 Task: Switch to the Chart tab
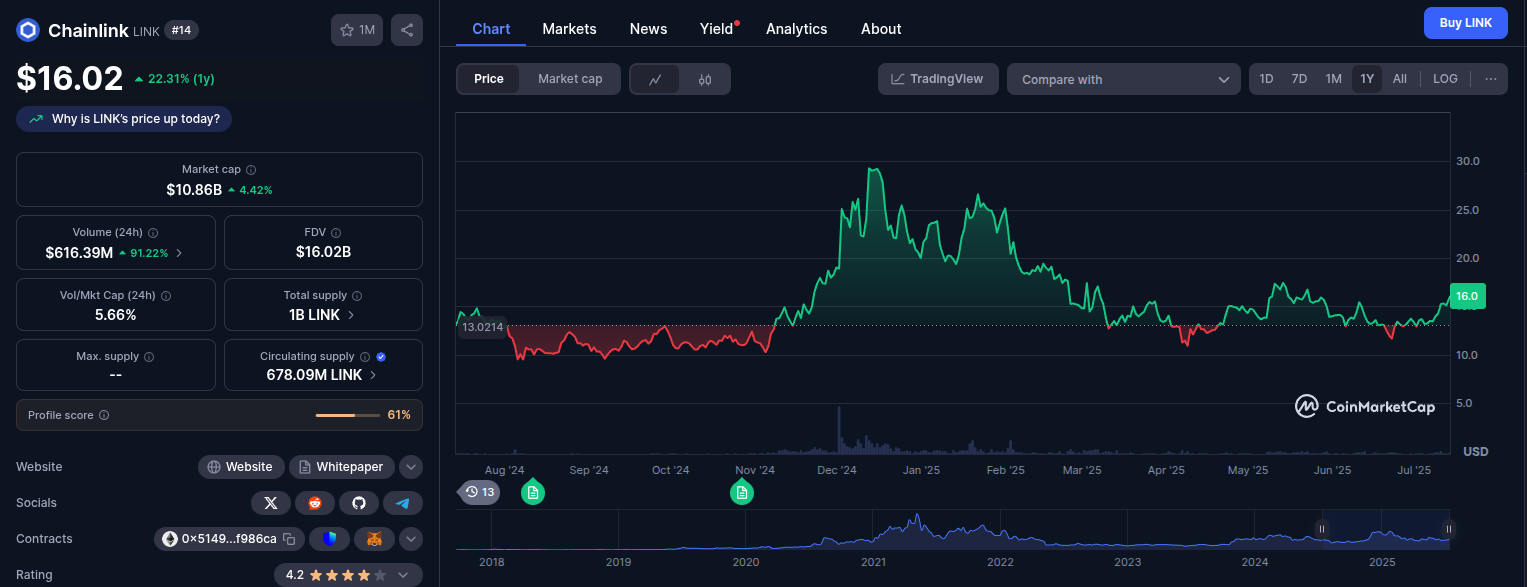[x=491, y=29]
